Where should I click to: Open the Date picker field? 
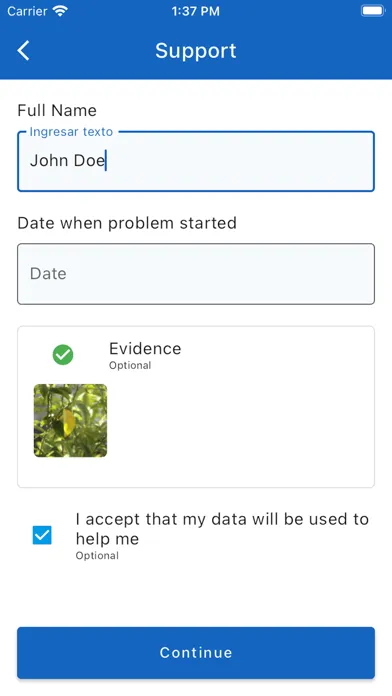pyautogui.click(x=196, y=274)
